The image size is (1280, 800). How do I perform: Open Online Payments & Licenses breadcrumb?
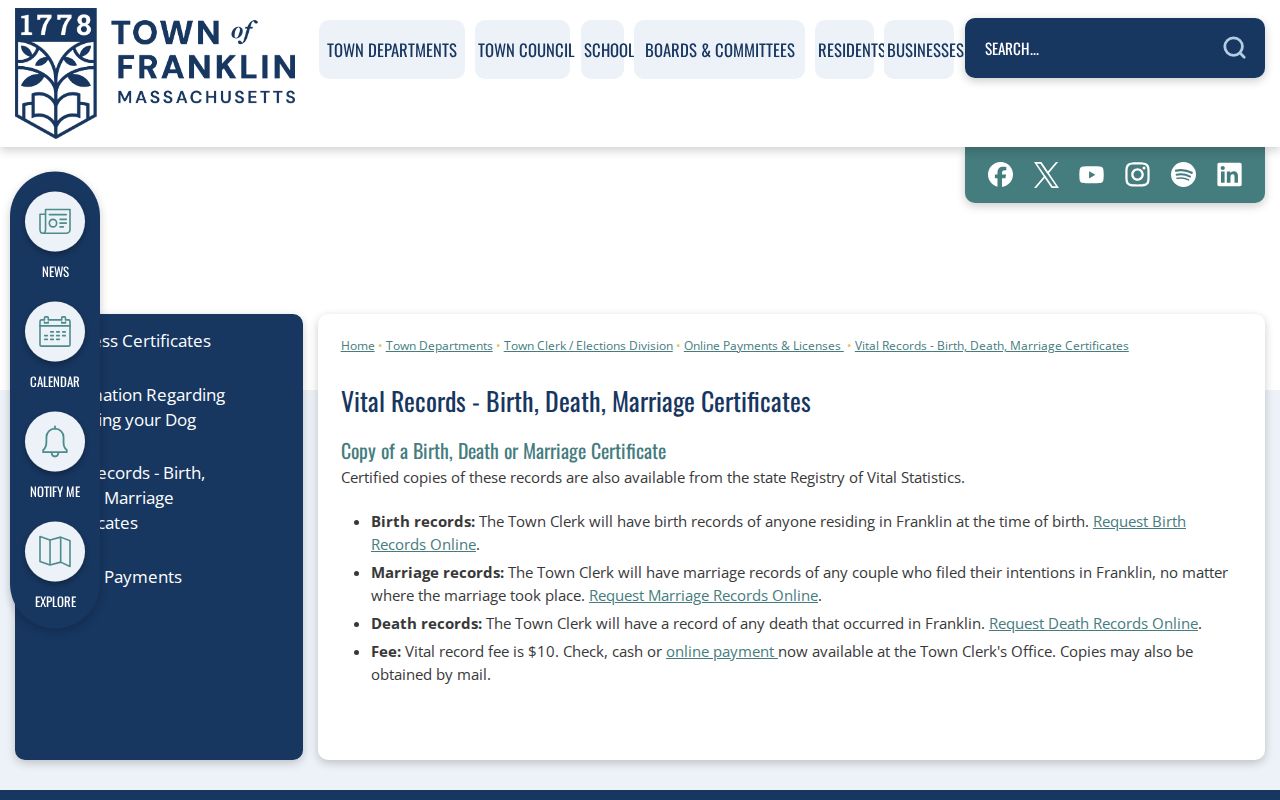[763, 346]
